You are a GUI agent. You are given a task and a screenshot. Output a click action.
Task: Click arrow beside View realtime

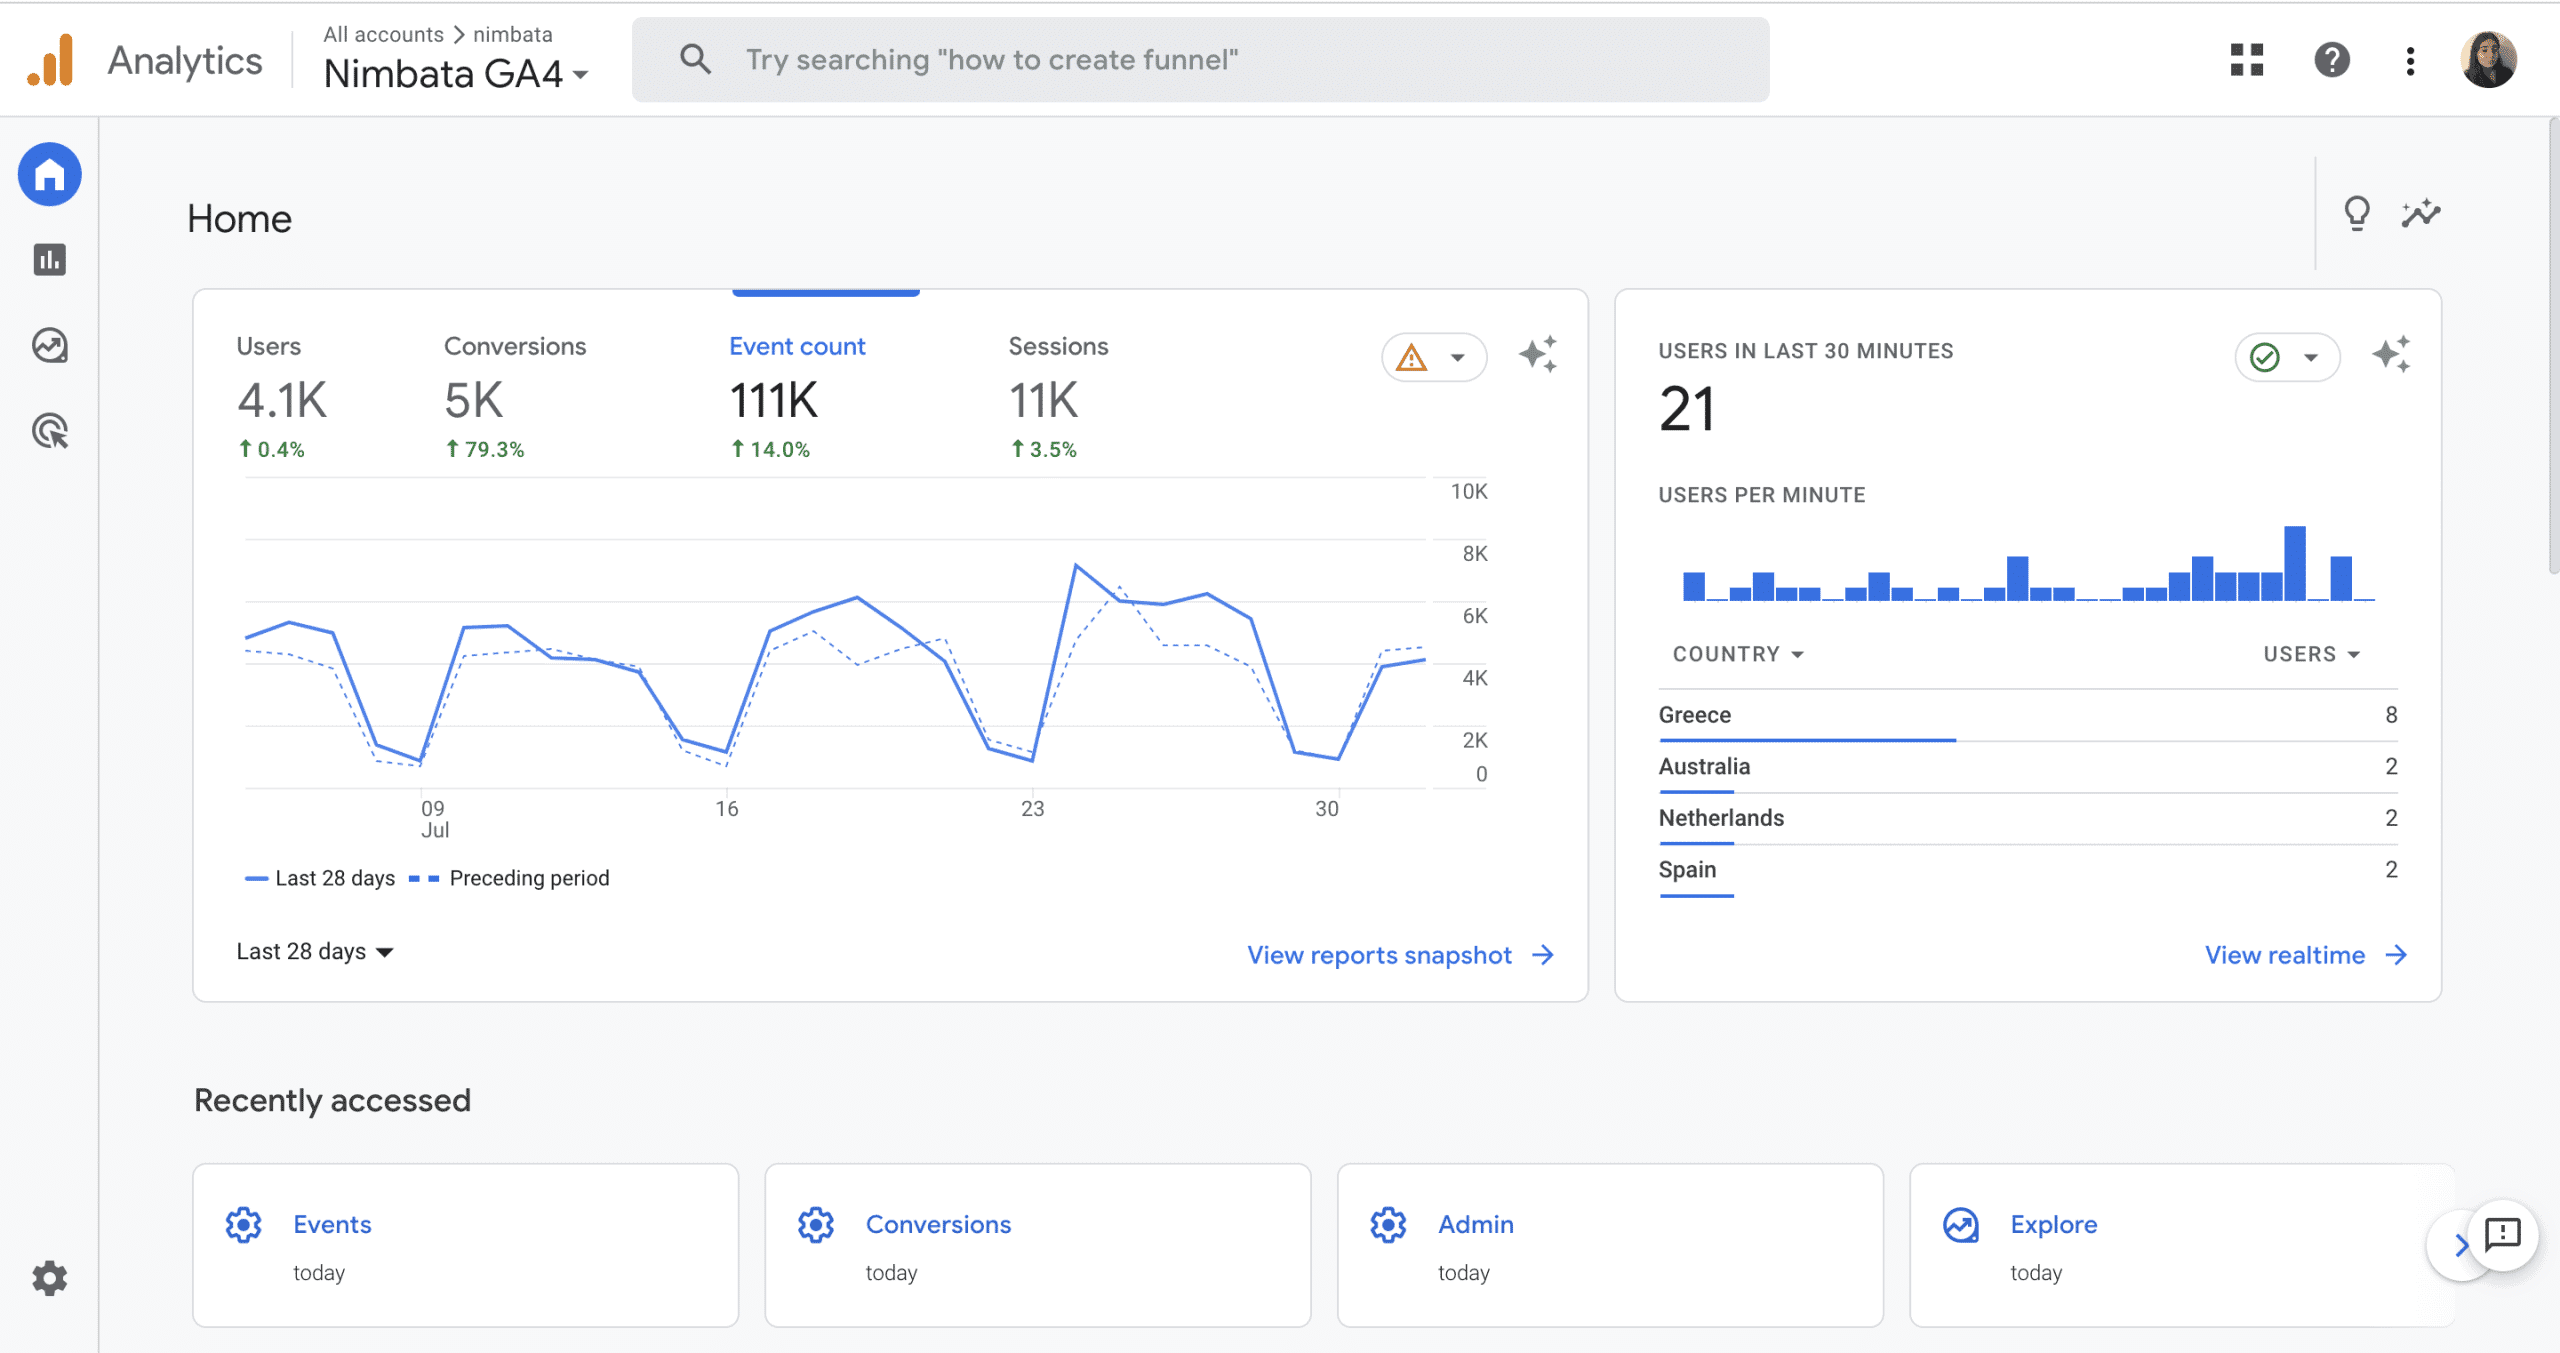[x=2396, y=955]
